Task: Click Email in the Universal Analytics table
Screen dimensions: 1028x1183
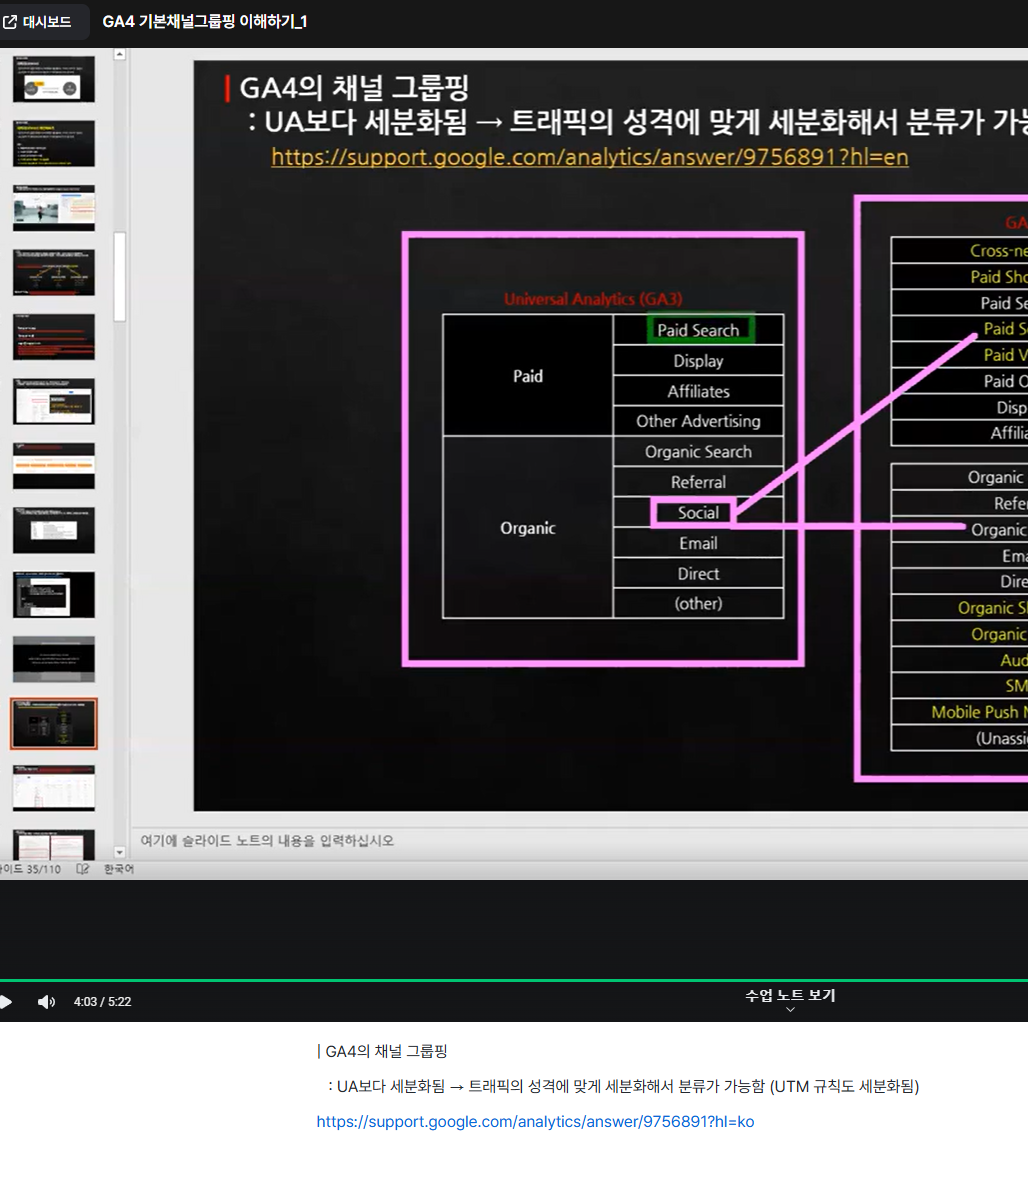Action: [x=698, y=543]
